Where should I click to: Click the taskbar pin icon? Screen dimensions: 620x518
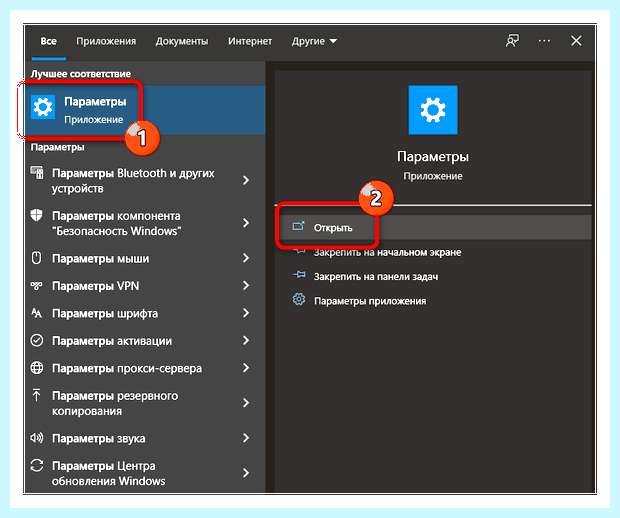pos(299,275)
